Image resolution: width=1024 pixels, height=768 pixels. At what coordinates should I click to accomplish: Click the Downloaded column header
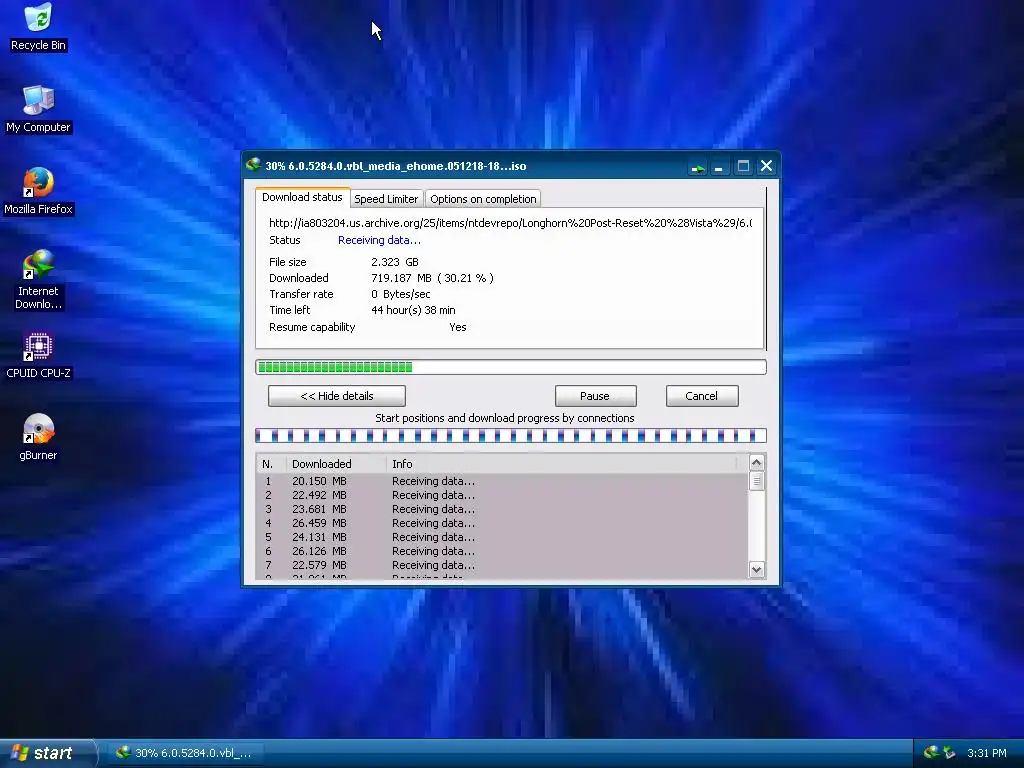pos(336,464)
